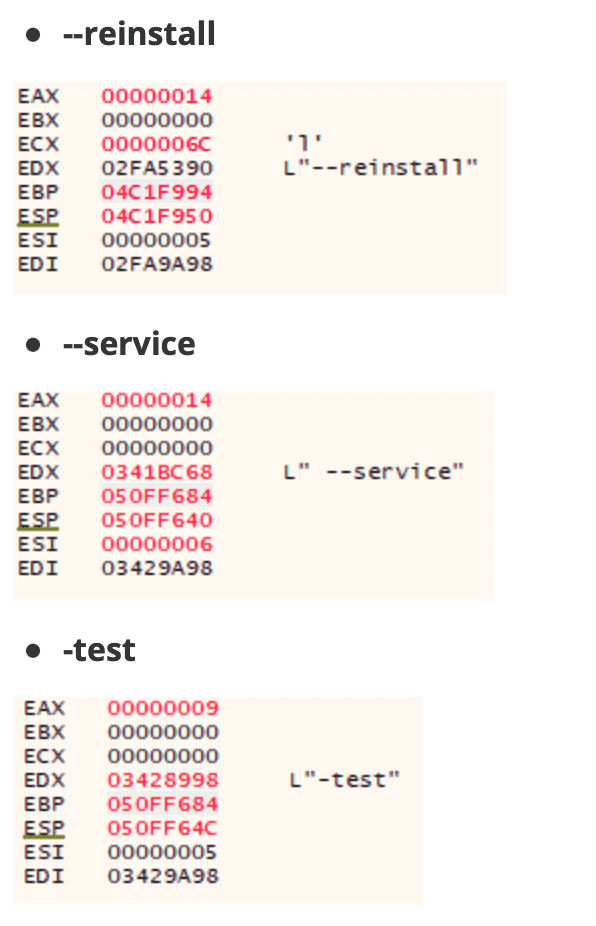This screenshot has width=596, height=926.
Task: Click underlined ESP register in reinstall dump
Action: pyautogui.click(x=38, y=216)
